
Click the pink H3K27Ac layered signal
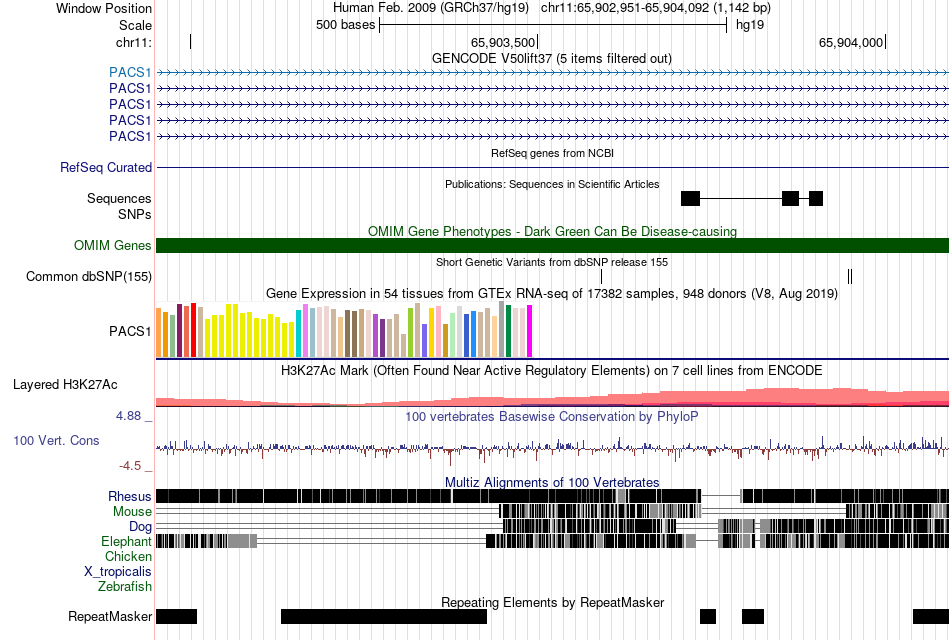pos(552,398)
